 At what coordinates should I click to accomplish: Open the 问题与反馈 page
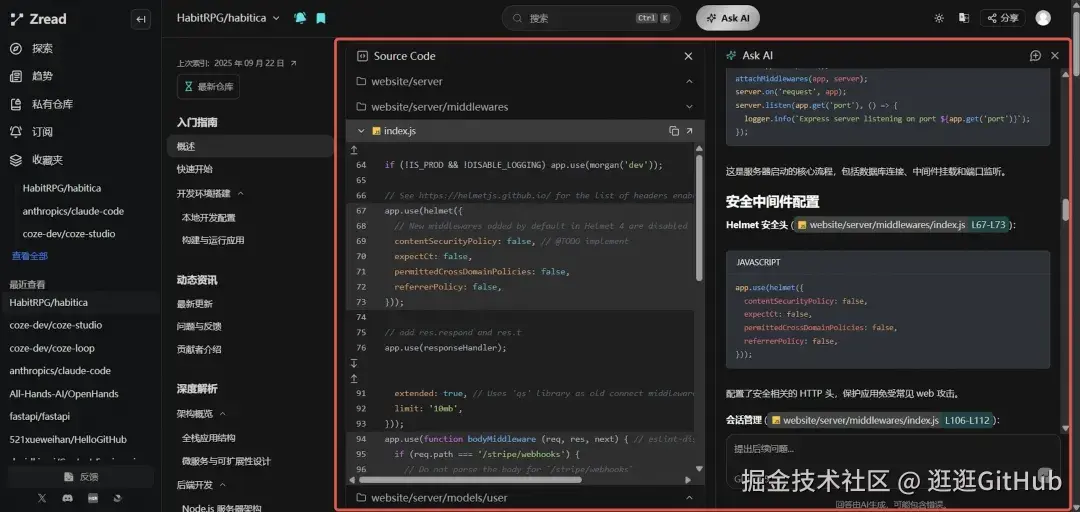click(x=199, y=327)
